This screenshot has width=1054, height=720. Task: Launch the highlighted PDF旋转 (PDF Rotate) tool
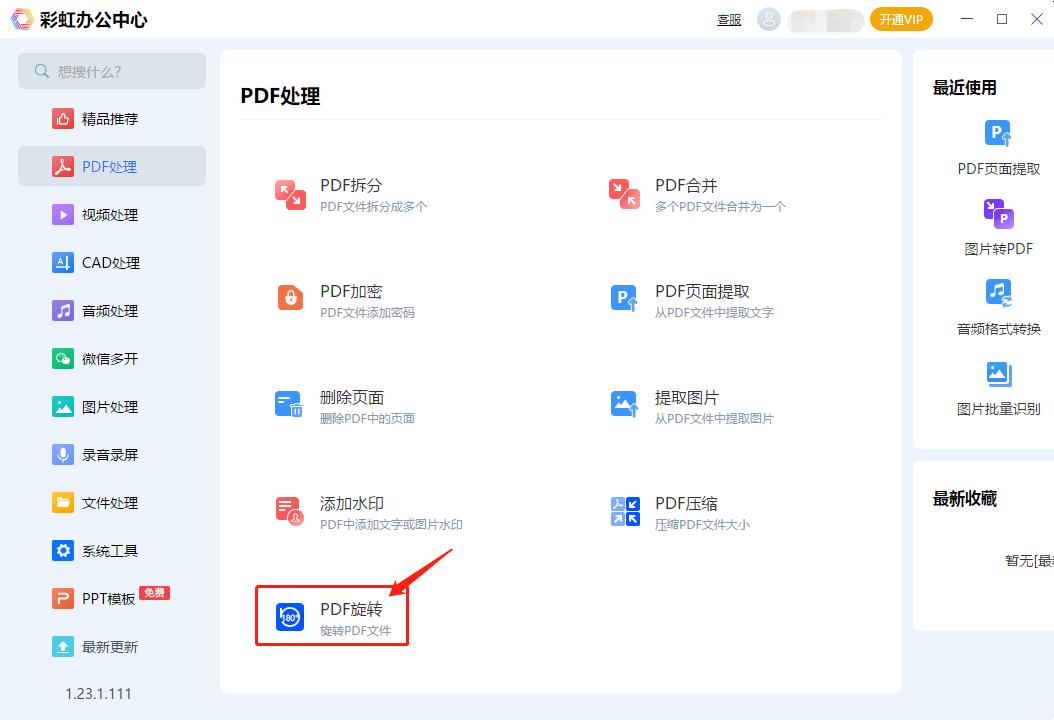click(330, 615)
